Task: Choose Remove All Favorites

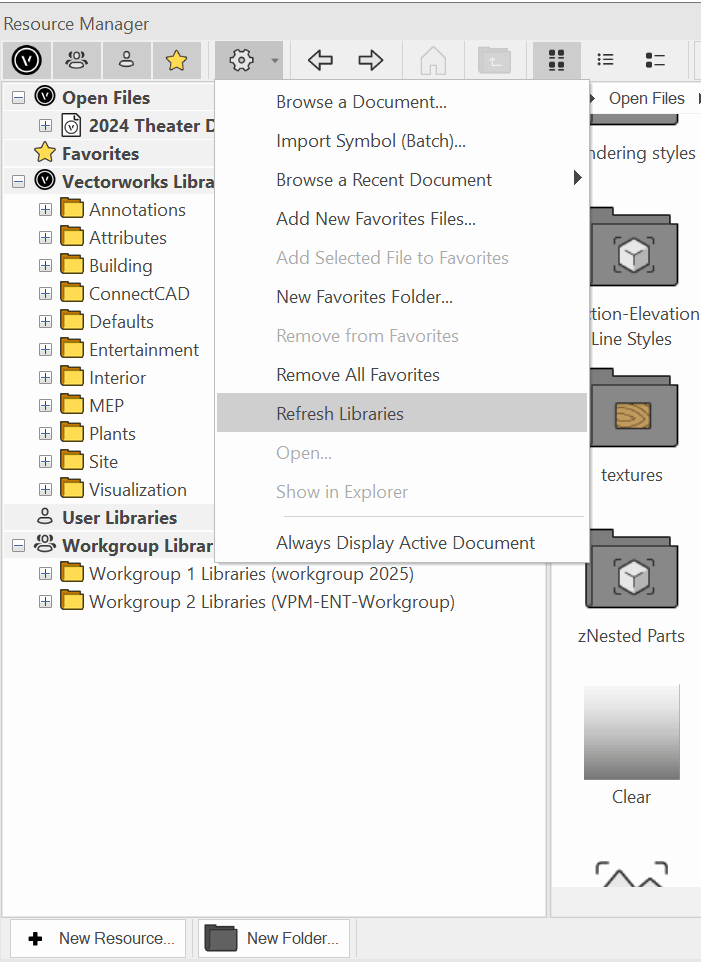Action: pos(402,375)
